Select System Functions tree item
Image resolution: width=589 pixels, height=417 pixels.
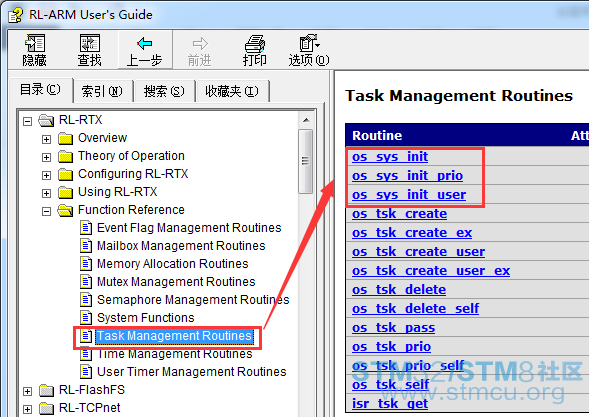(146, 318)
